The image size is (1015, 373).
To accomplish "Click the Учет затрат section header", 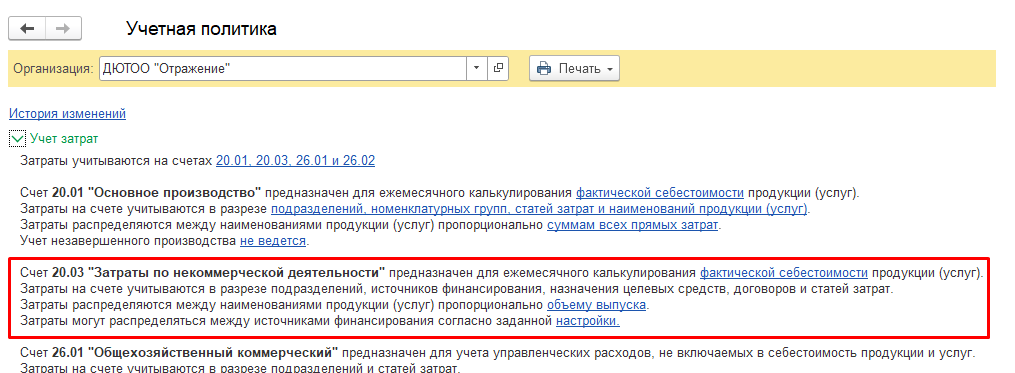I will point(64,139).
